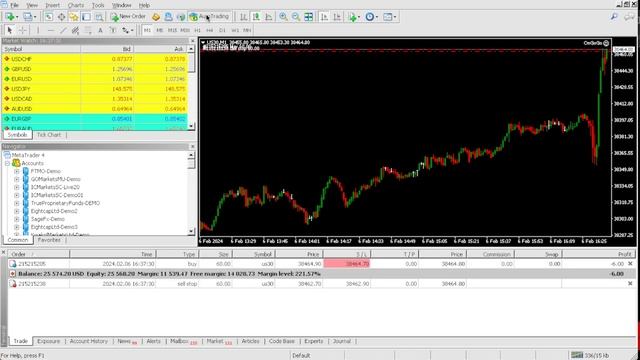Viewport: 640px width, 360px height.
Task: Collapse the Accounts tree node
Action: coord(7,163)
